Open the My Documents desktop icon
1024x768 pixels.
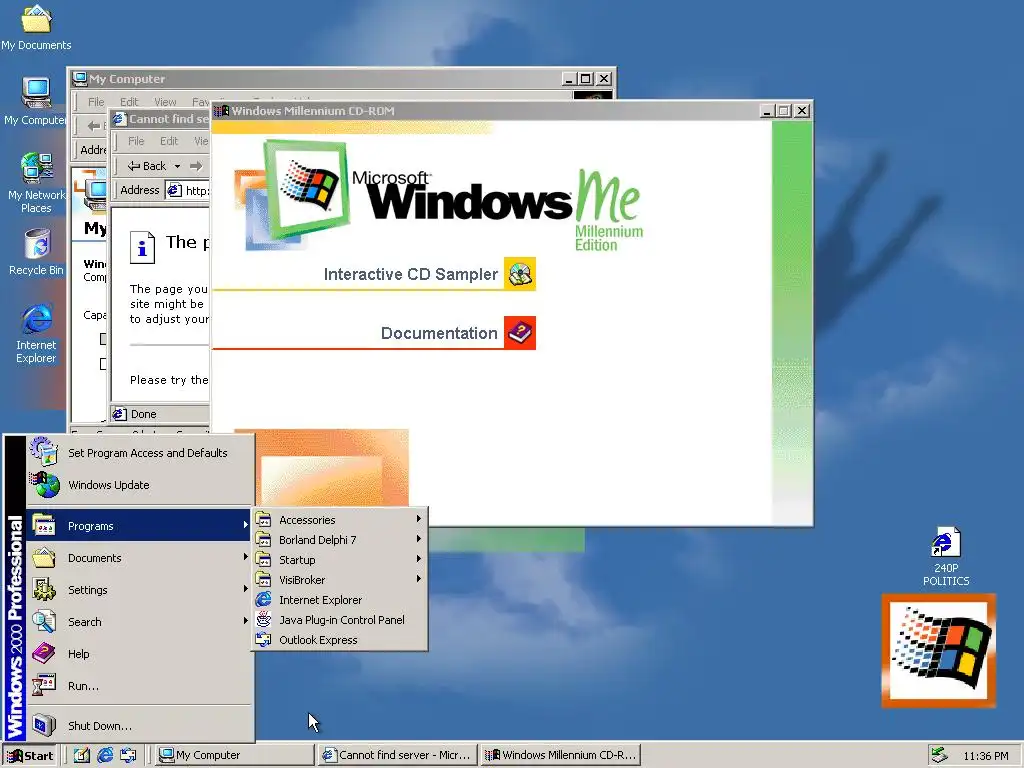click(36, 27)
